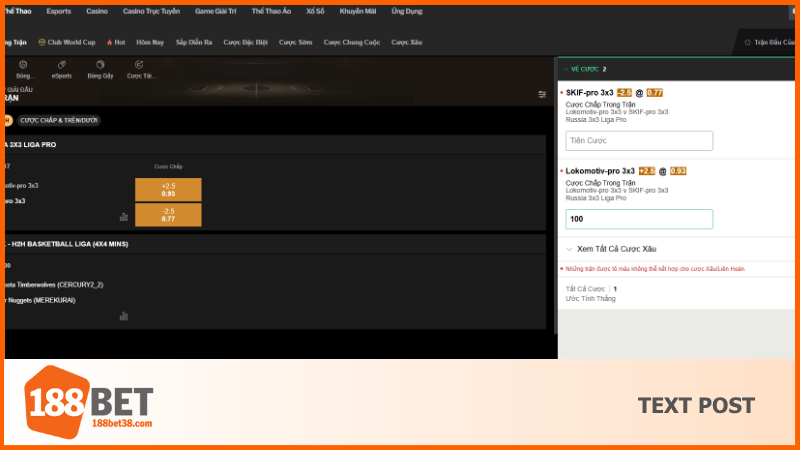800x450 pixels.
Task: Click the stake field containing 100
Action: [x=639, y=219]
